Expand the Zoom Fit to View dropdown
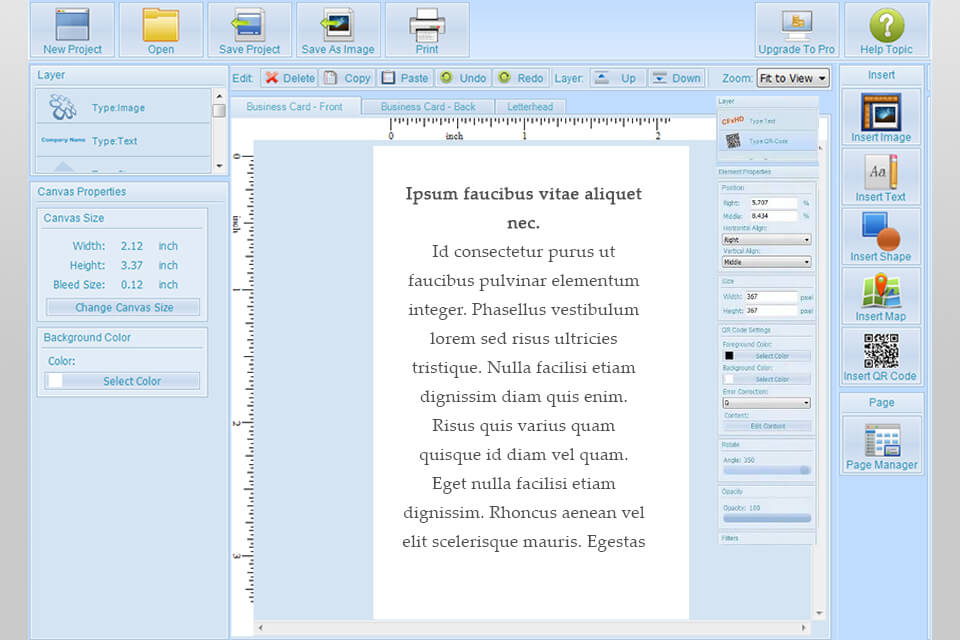The image size is (960, 640). click(x=792, y=78)
